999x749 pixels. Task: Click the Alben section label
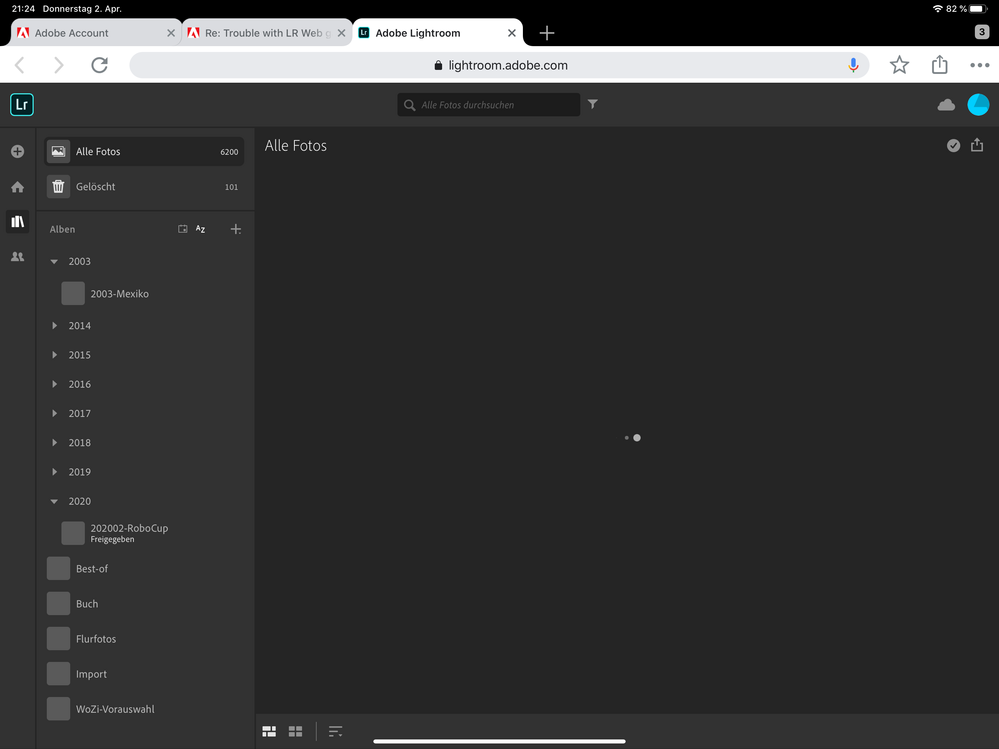(62, 229)
